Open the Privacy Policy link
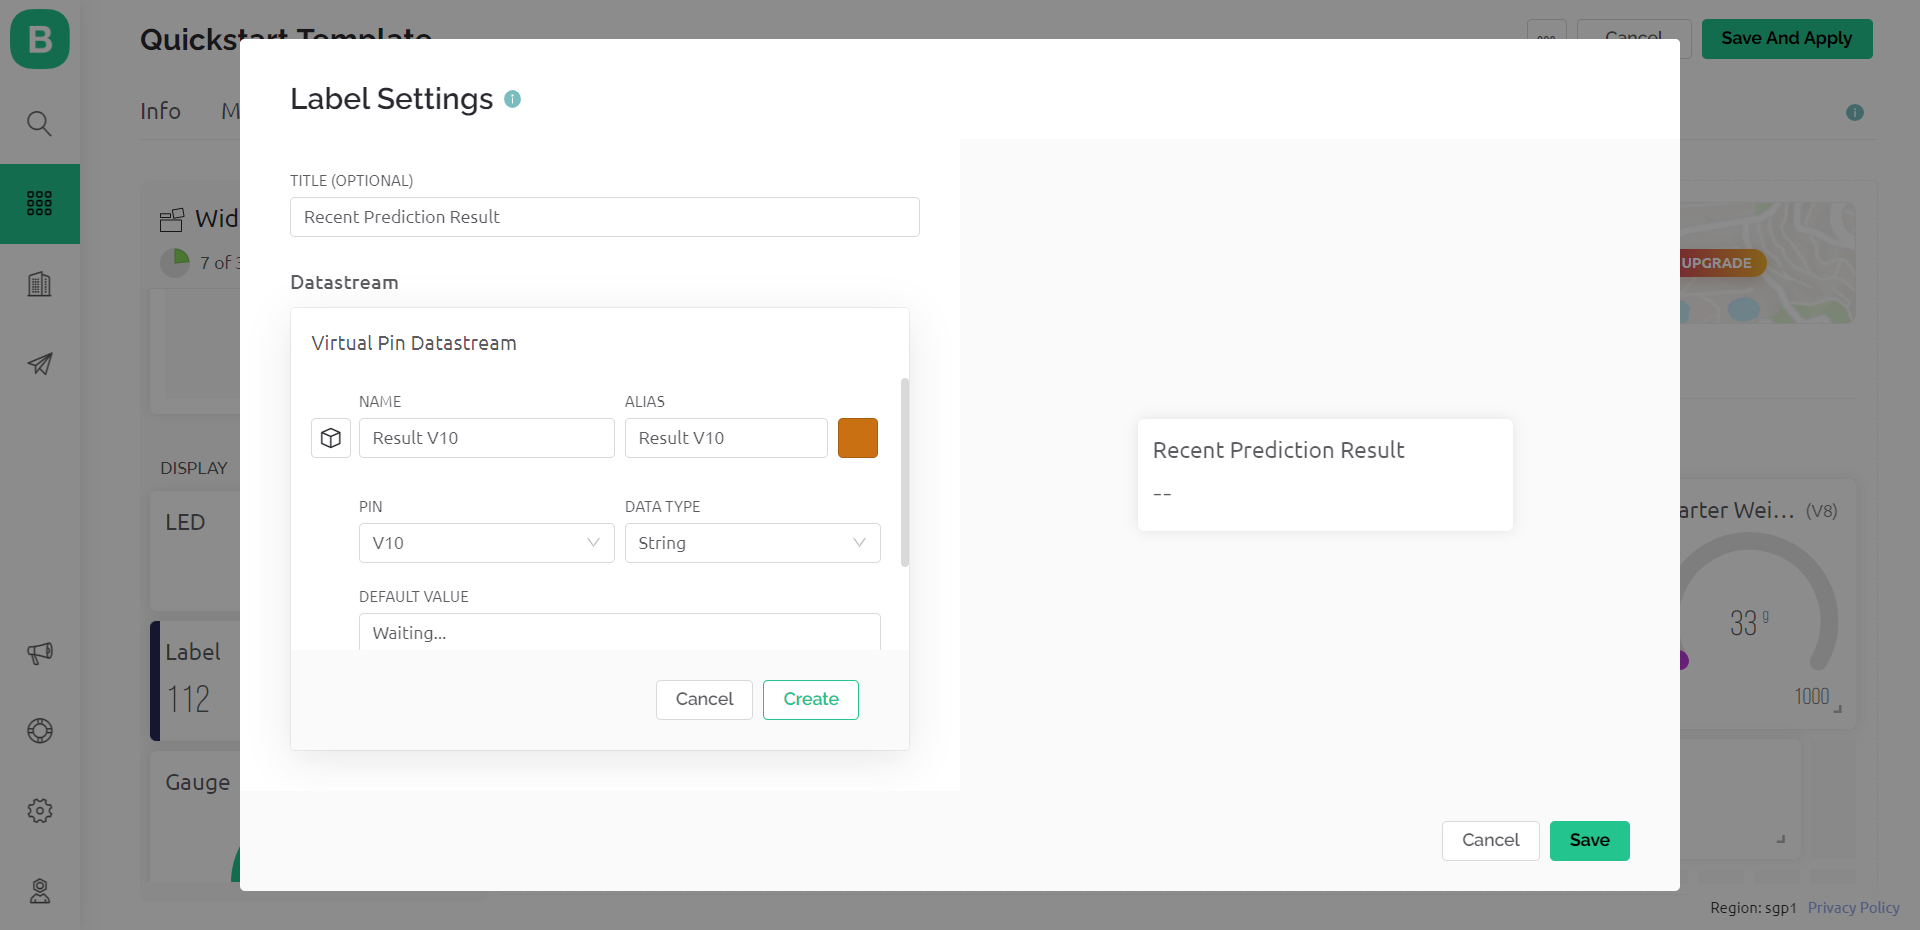Viewport: 1920px width, 930px height. pos(1853,908)
